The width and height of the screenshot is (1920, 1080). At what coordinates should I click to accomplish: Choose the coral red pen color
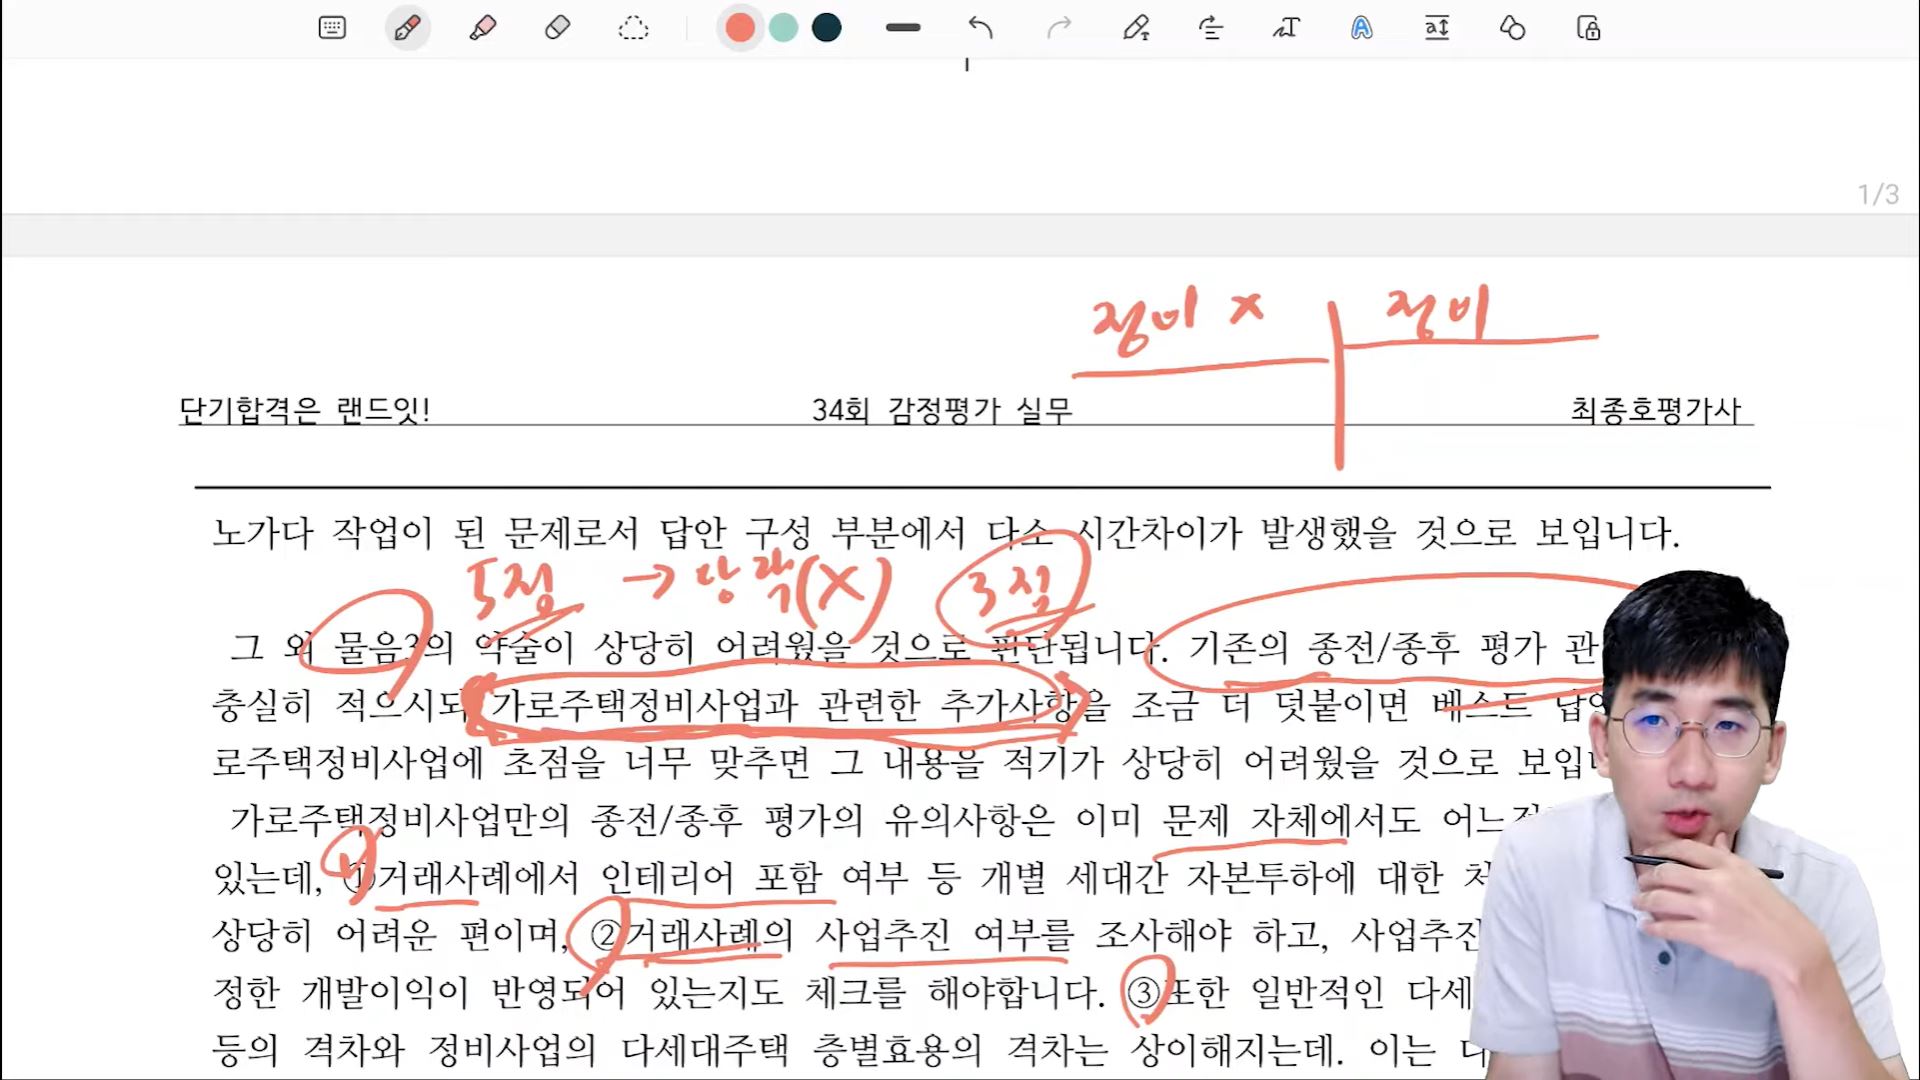point(740,28)
